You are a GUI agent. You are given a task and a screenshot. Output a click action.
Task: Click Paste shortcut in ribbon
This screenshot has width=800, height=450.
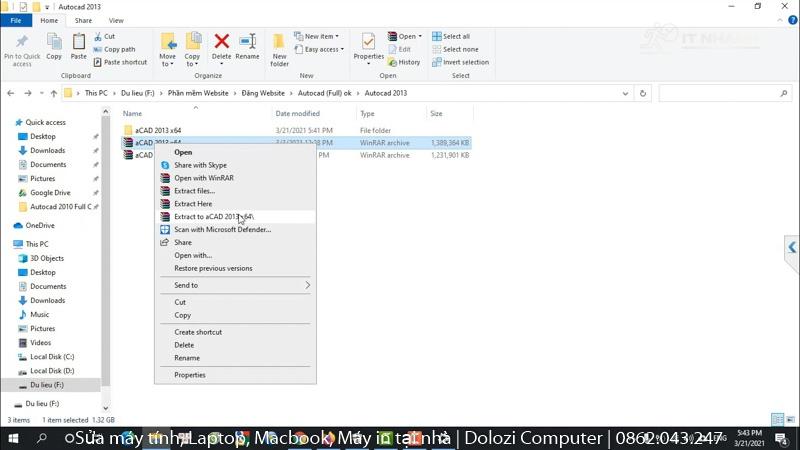pos(120,62)
